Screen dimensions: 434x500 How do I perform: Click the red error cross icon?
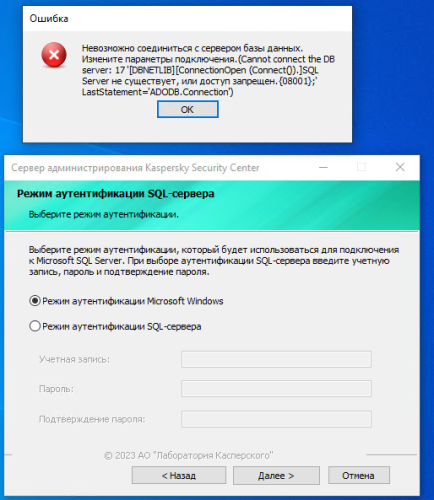[54, 55]
